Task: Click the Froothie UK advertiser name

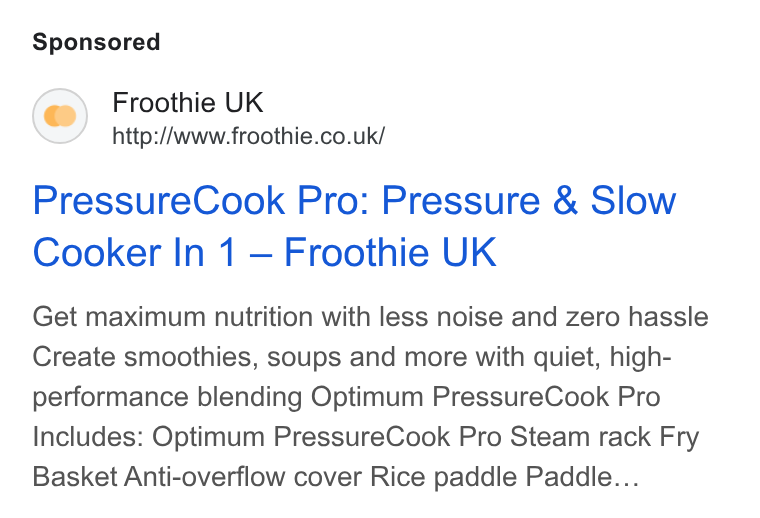Action: (188, 102)
